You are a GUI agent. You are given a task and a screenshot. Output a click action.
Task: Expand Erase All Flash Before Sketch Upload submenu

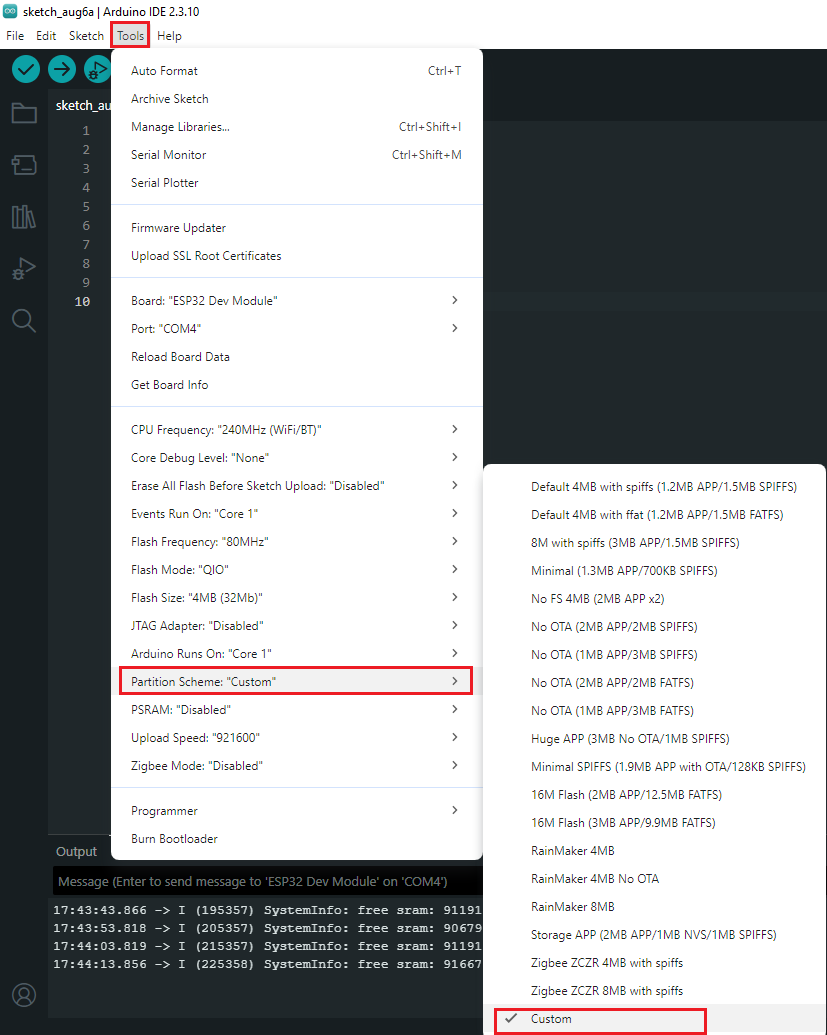click(297, 486)
